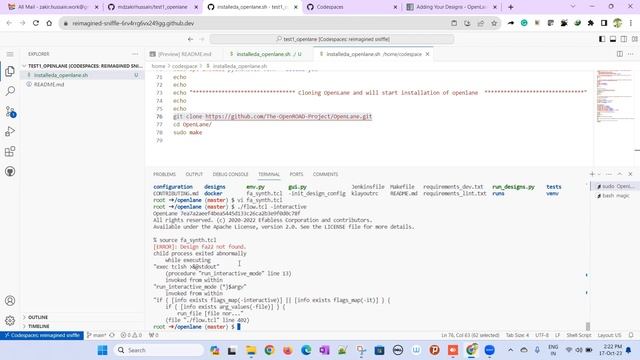Switch to the Output panel tab
Image resolution: width=640 pixels, height=360 pixels.
coord(194,174)
